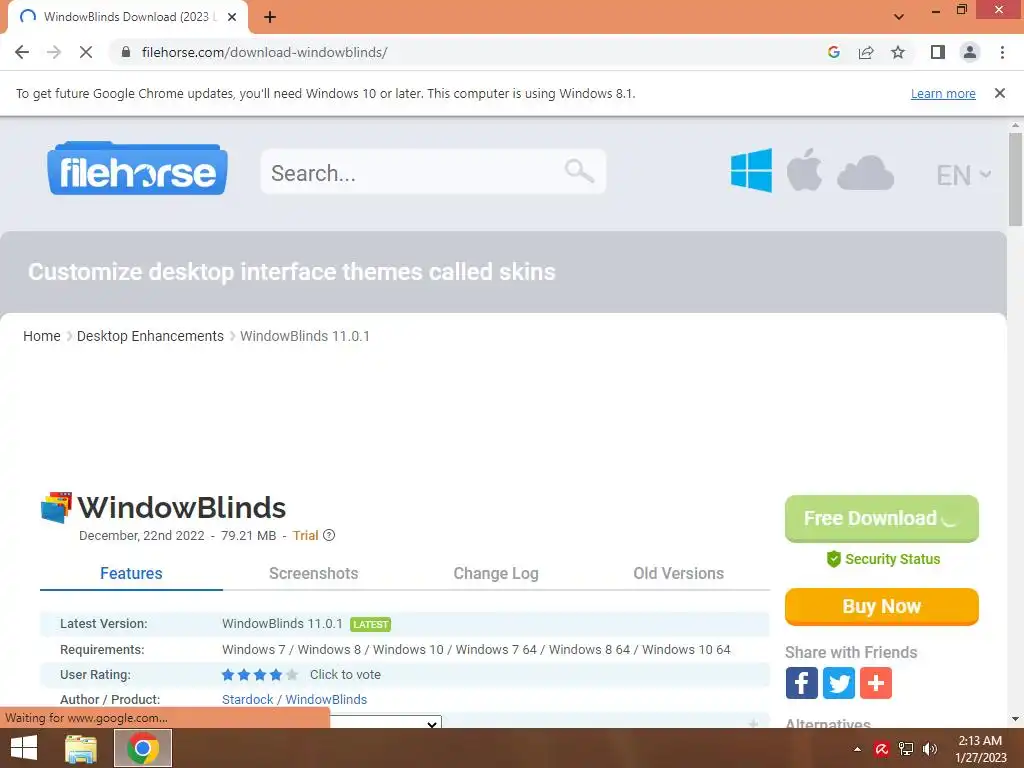Rate with the first star

[x=228, y=675]
